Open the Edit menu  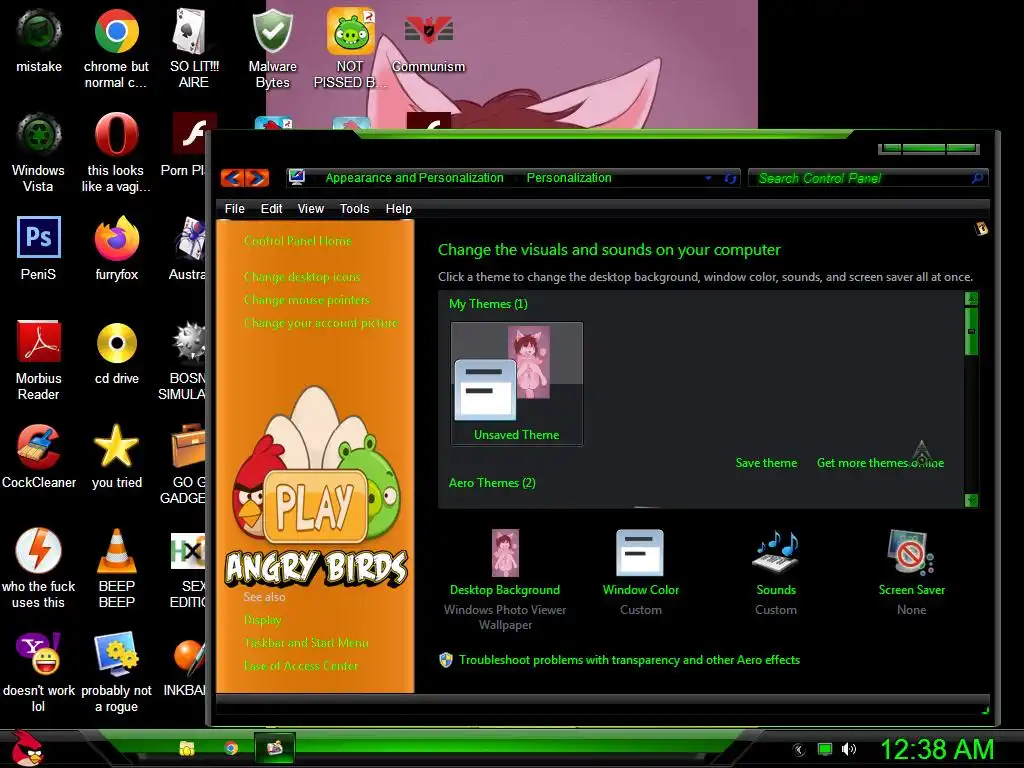(271, 208)
